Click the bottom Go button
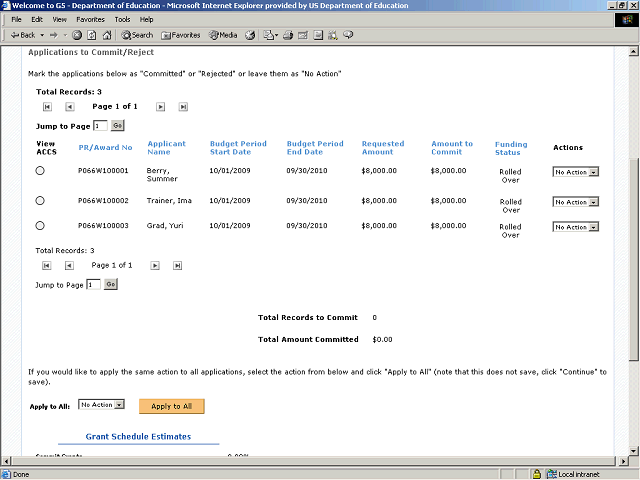 tap(111, 284)
